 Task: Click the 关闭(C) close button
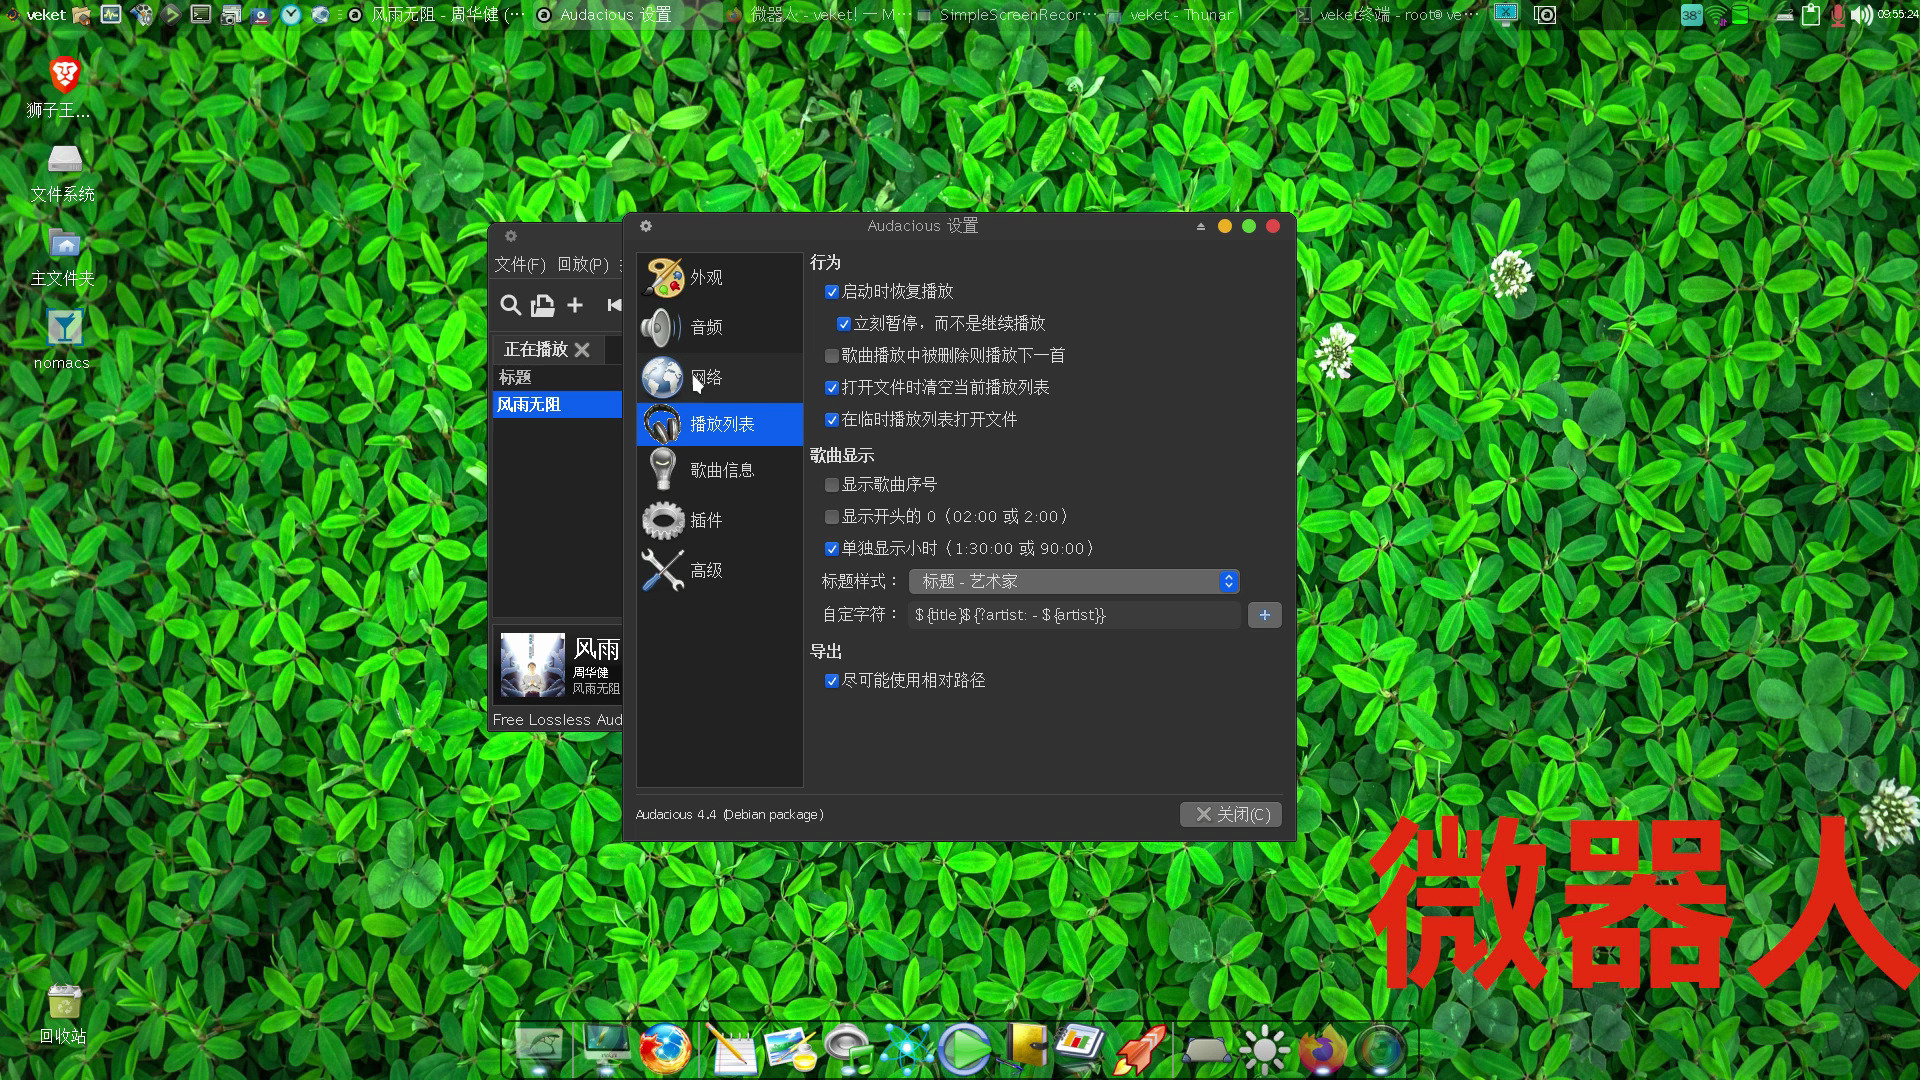tap(1231, 814)
